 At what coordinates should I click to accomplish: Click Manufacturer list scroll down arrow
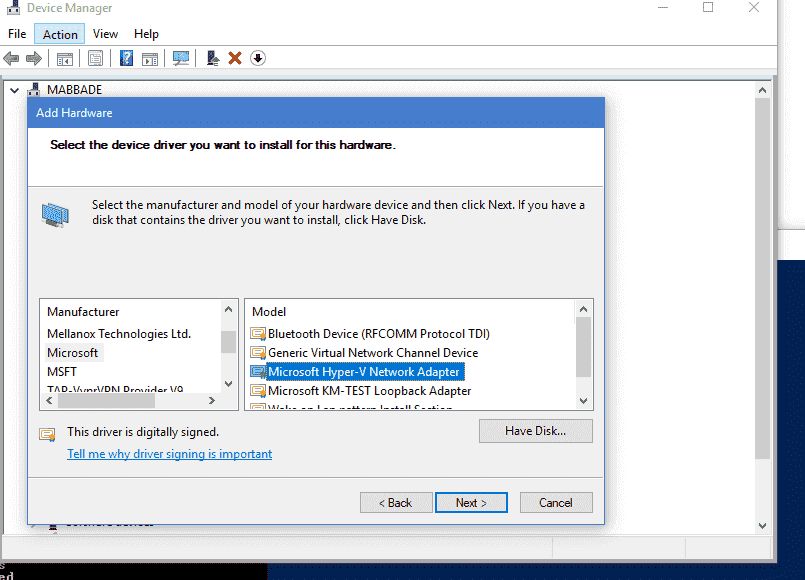(x=228, y=384)
